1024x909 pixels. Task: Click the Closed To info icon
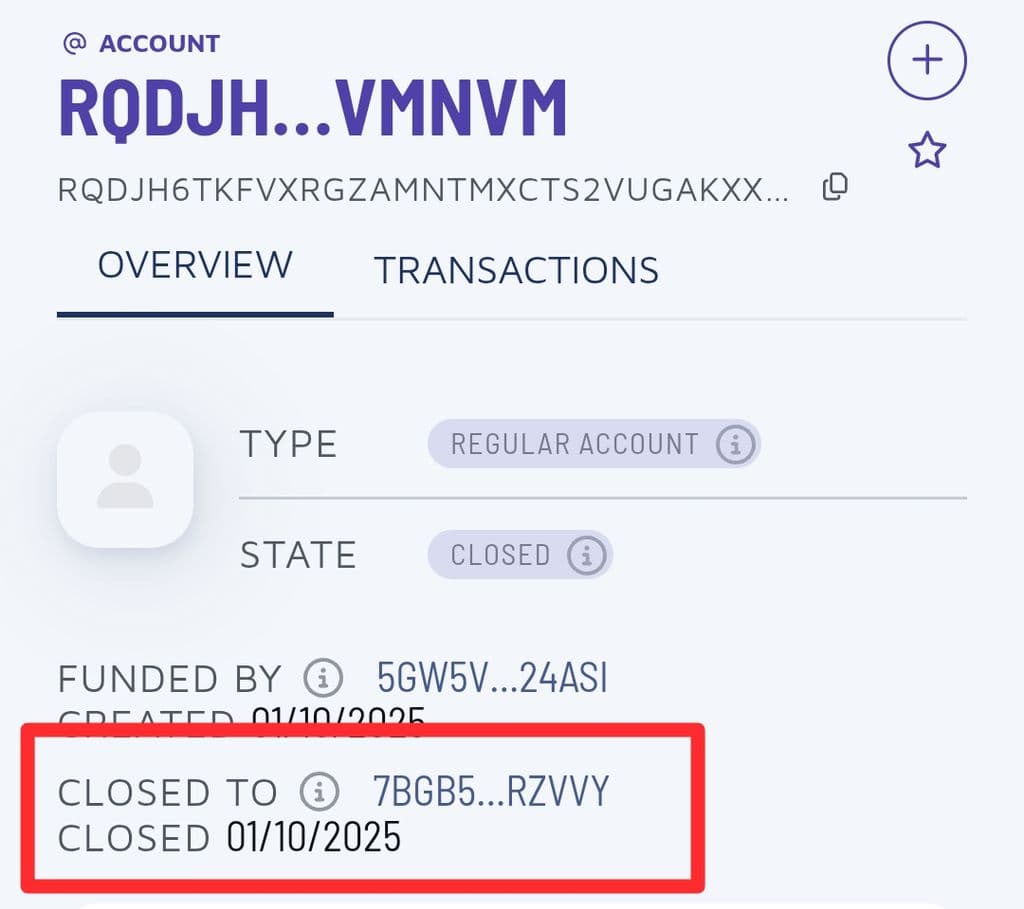point(319,791)
